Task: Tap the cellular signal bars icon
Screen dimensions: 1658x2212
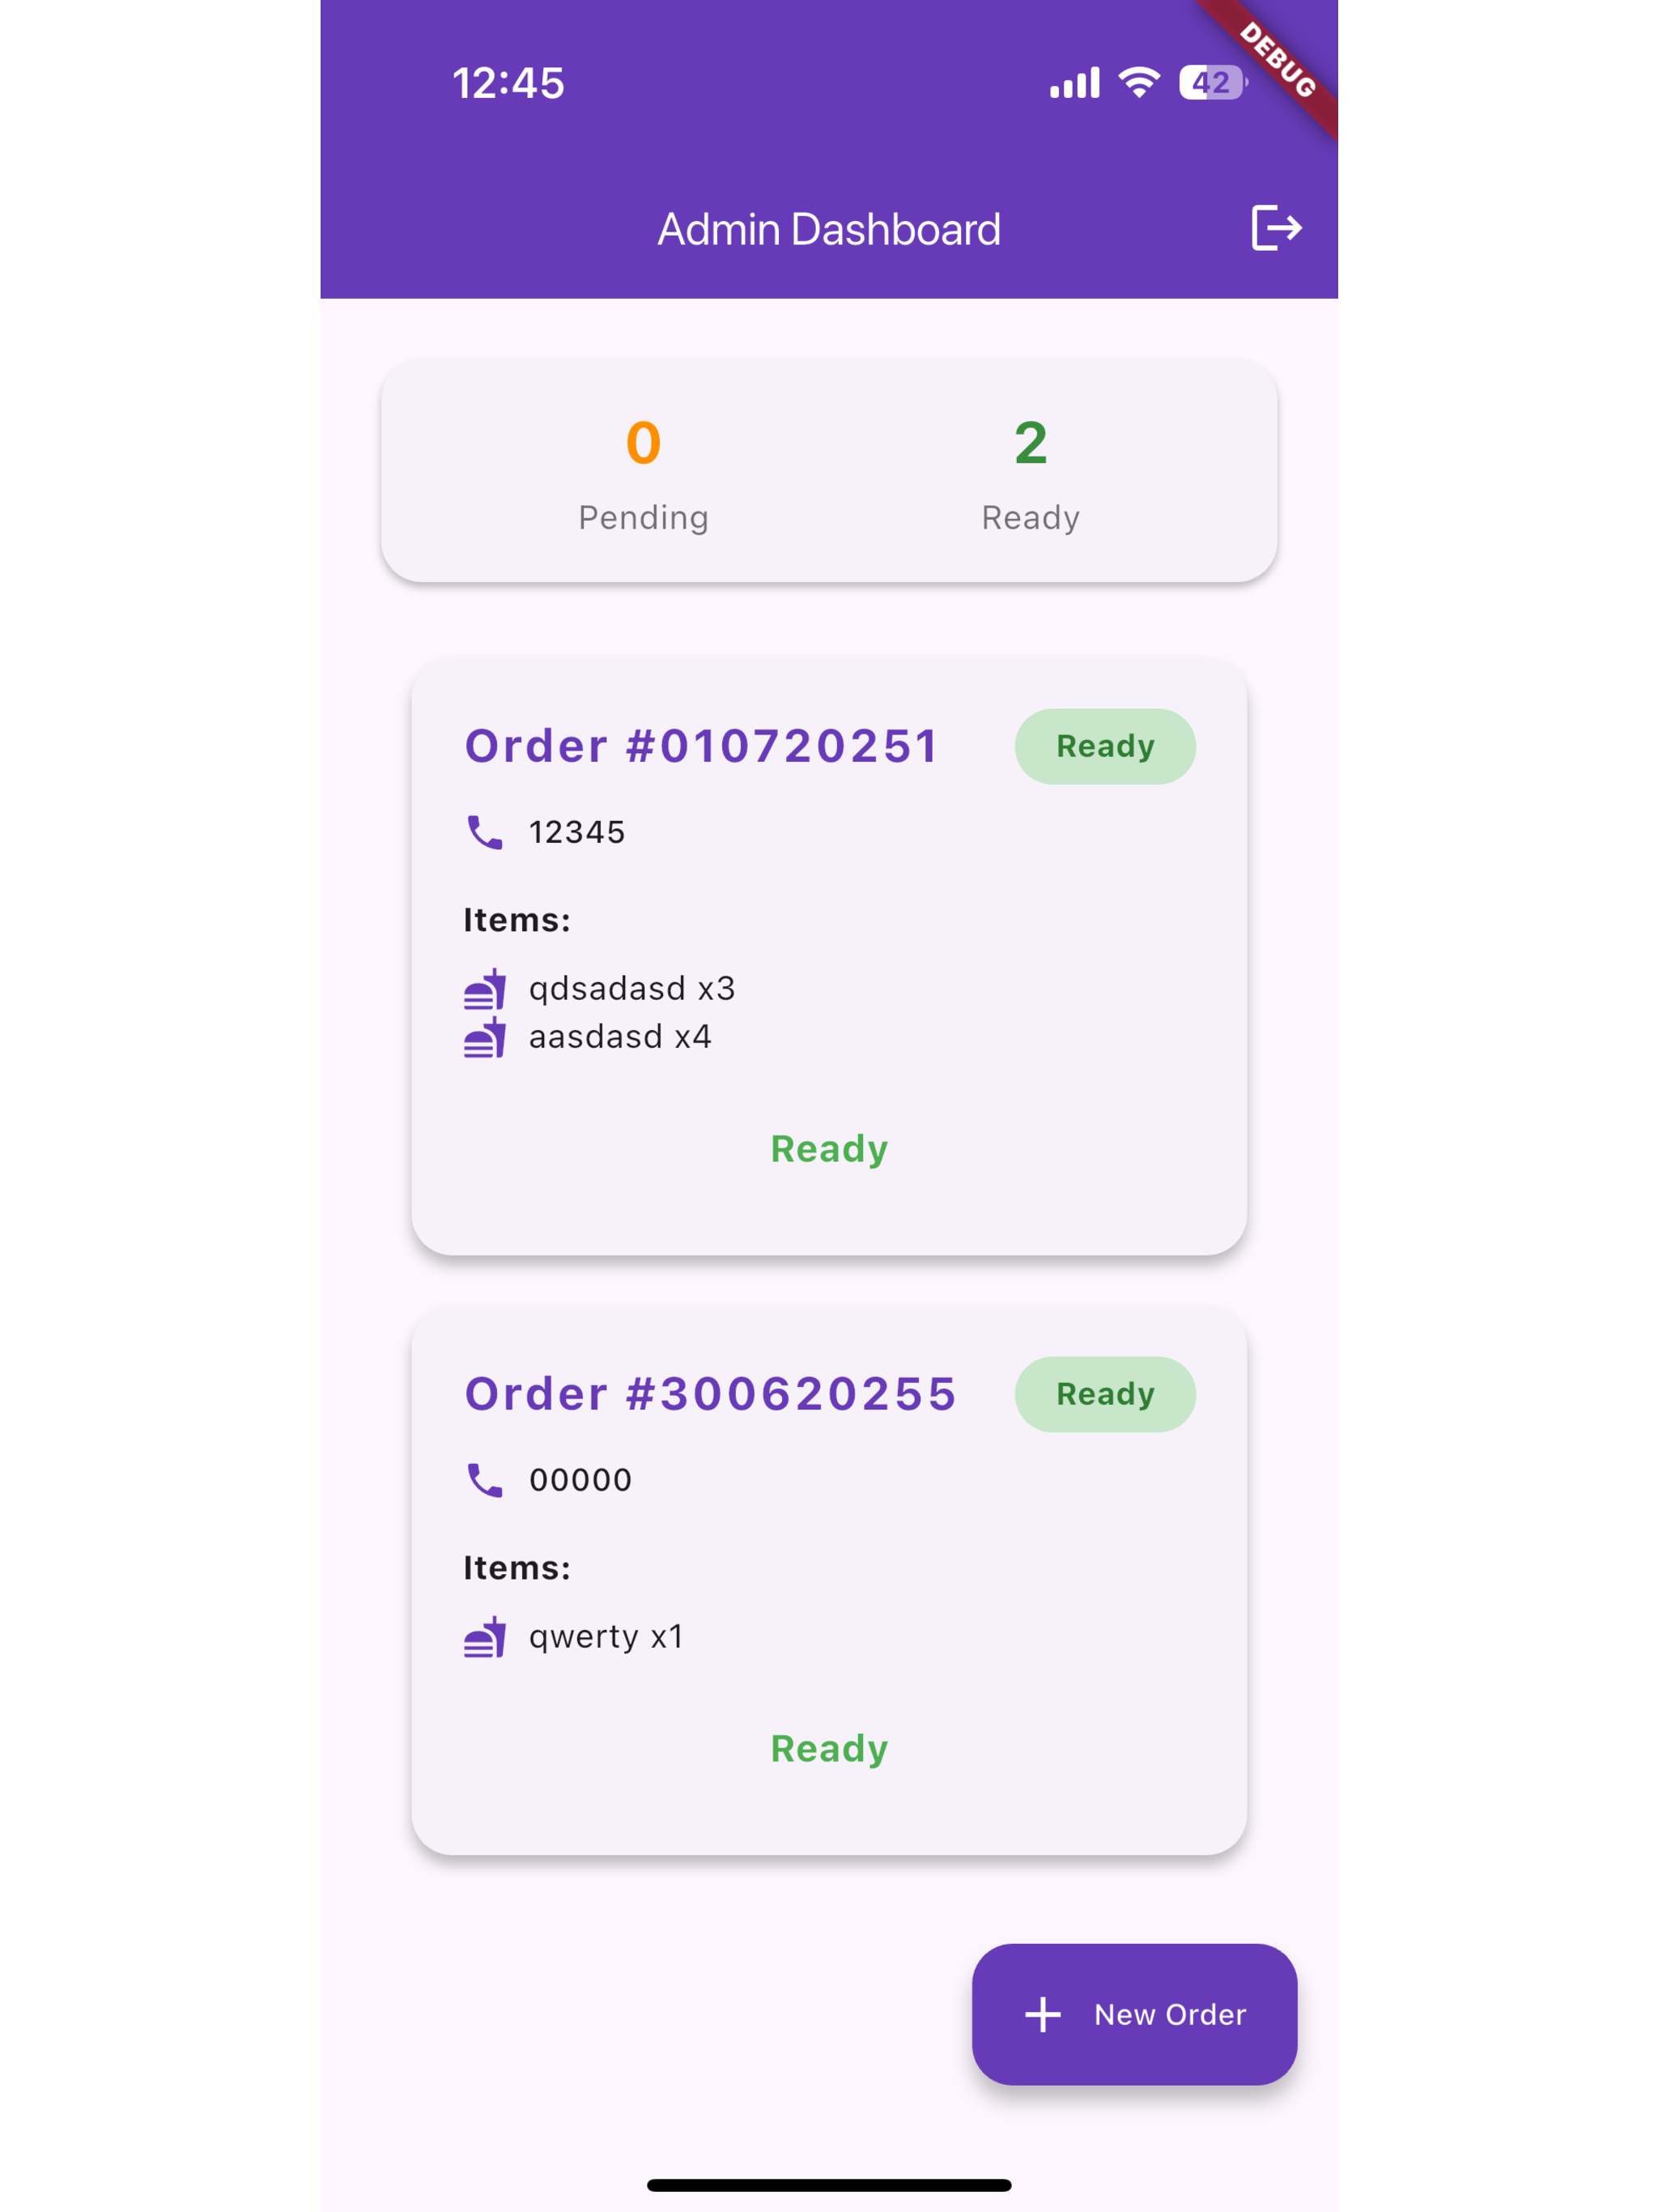Action: point(1074,82)
